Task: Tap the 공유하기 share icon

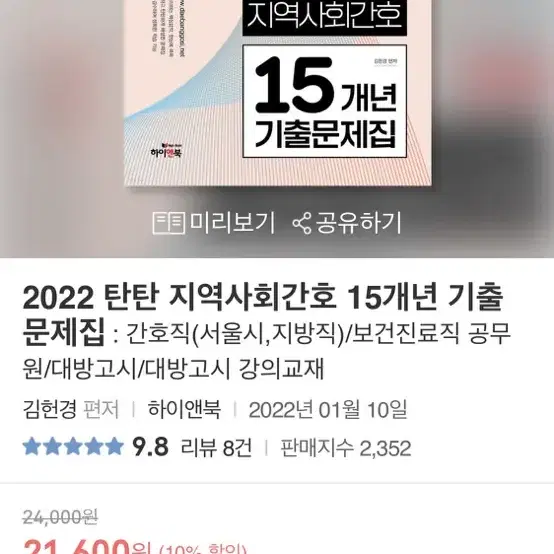Action: [x=302, y=223]
